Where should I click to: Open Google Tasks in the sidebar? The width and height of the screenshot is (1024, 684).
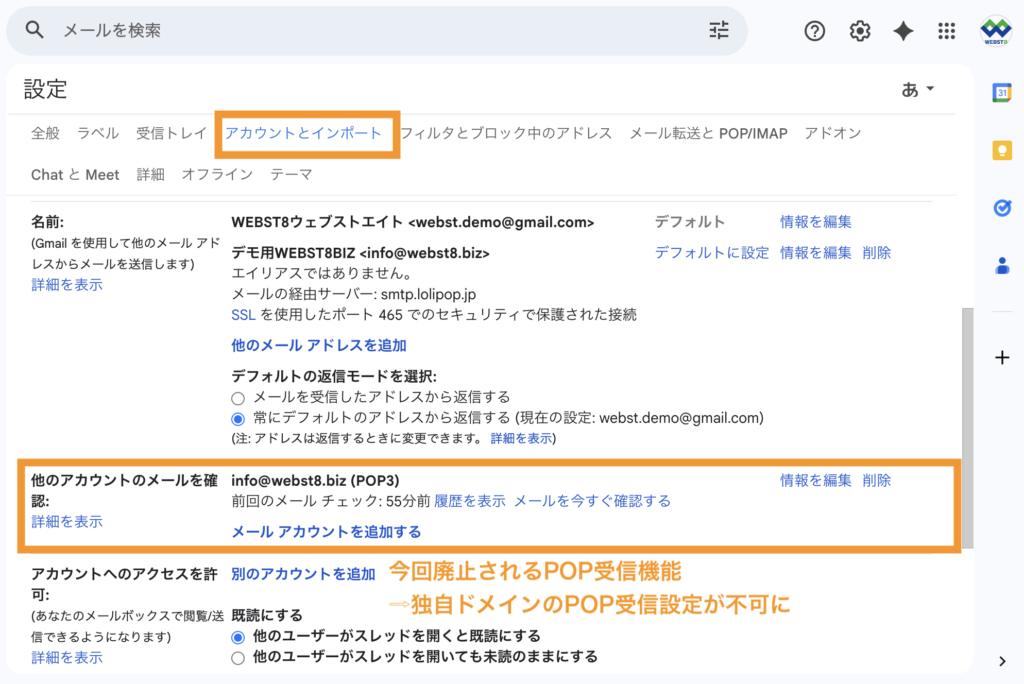click(1003, 208)
